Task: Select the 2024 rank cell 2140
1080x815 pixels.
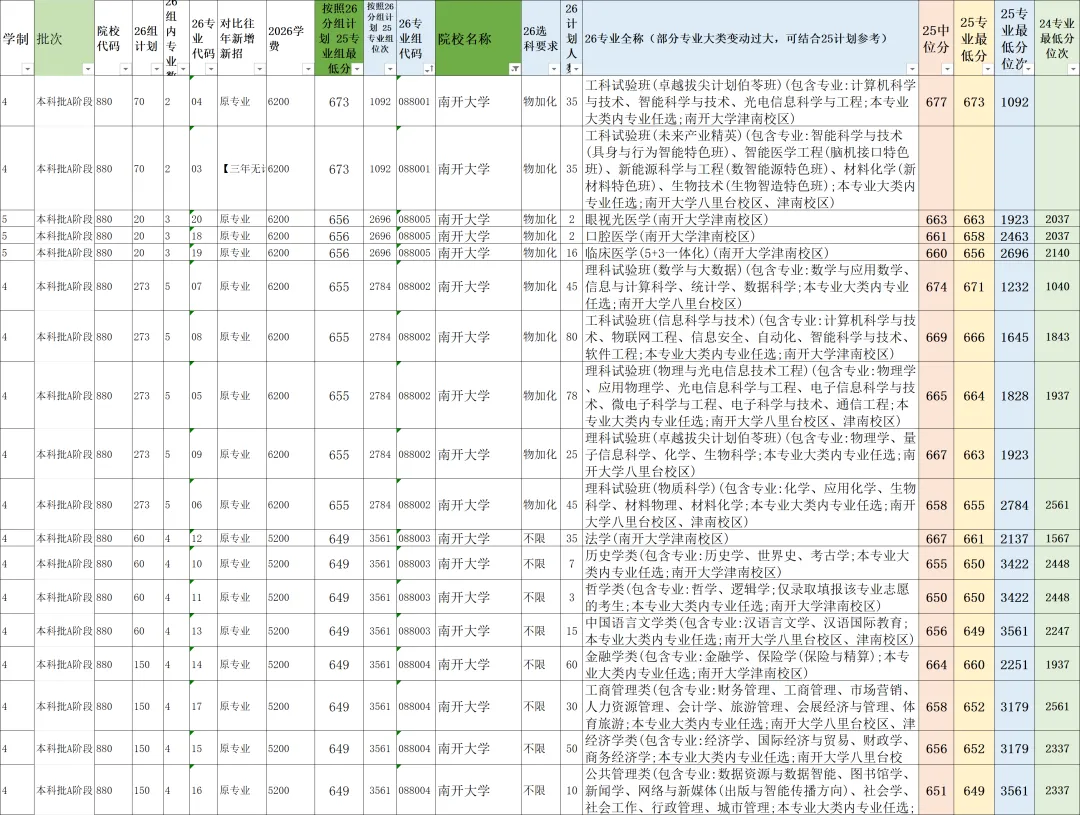Action: coord(1057,253)
